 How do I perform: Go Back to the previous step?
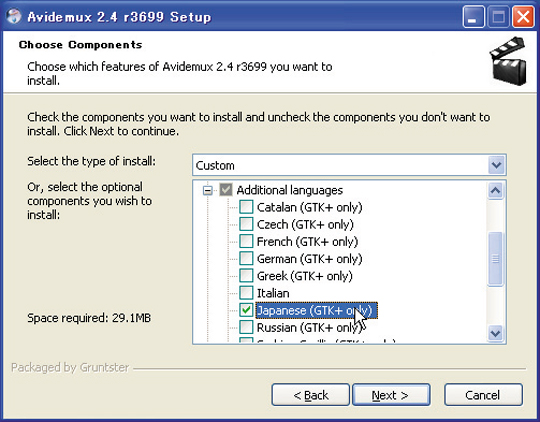coord(311,395)
